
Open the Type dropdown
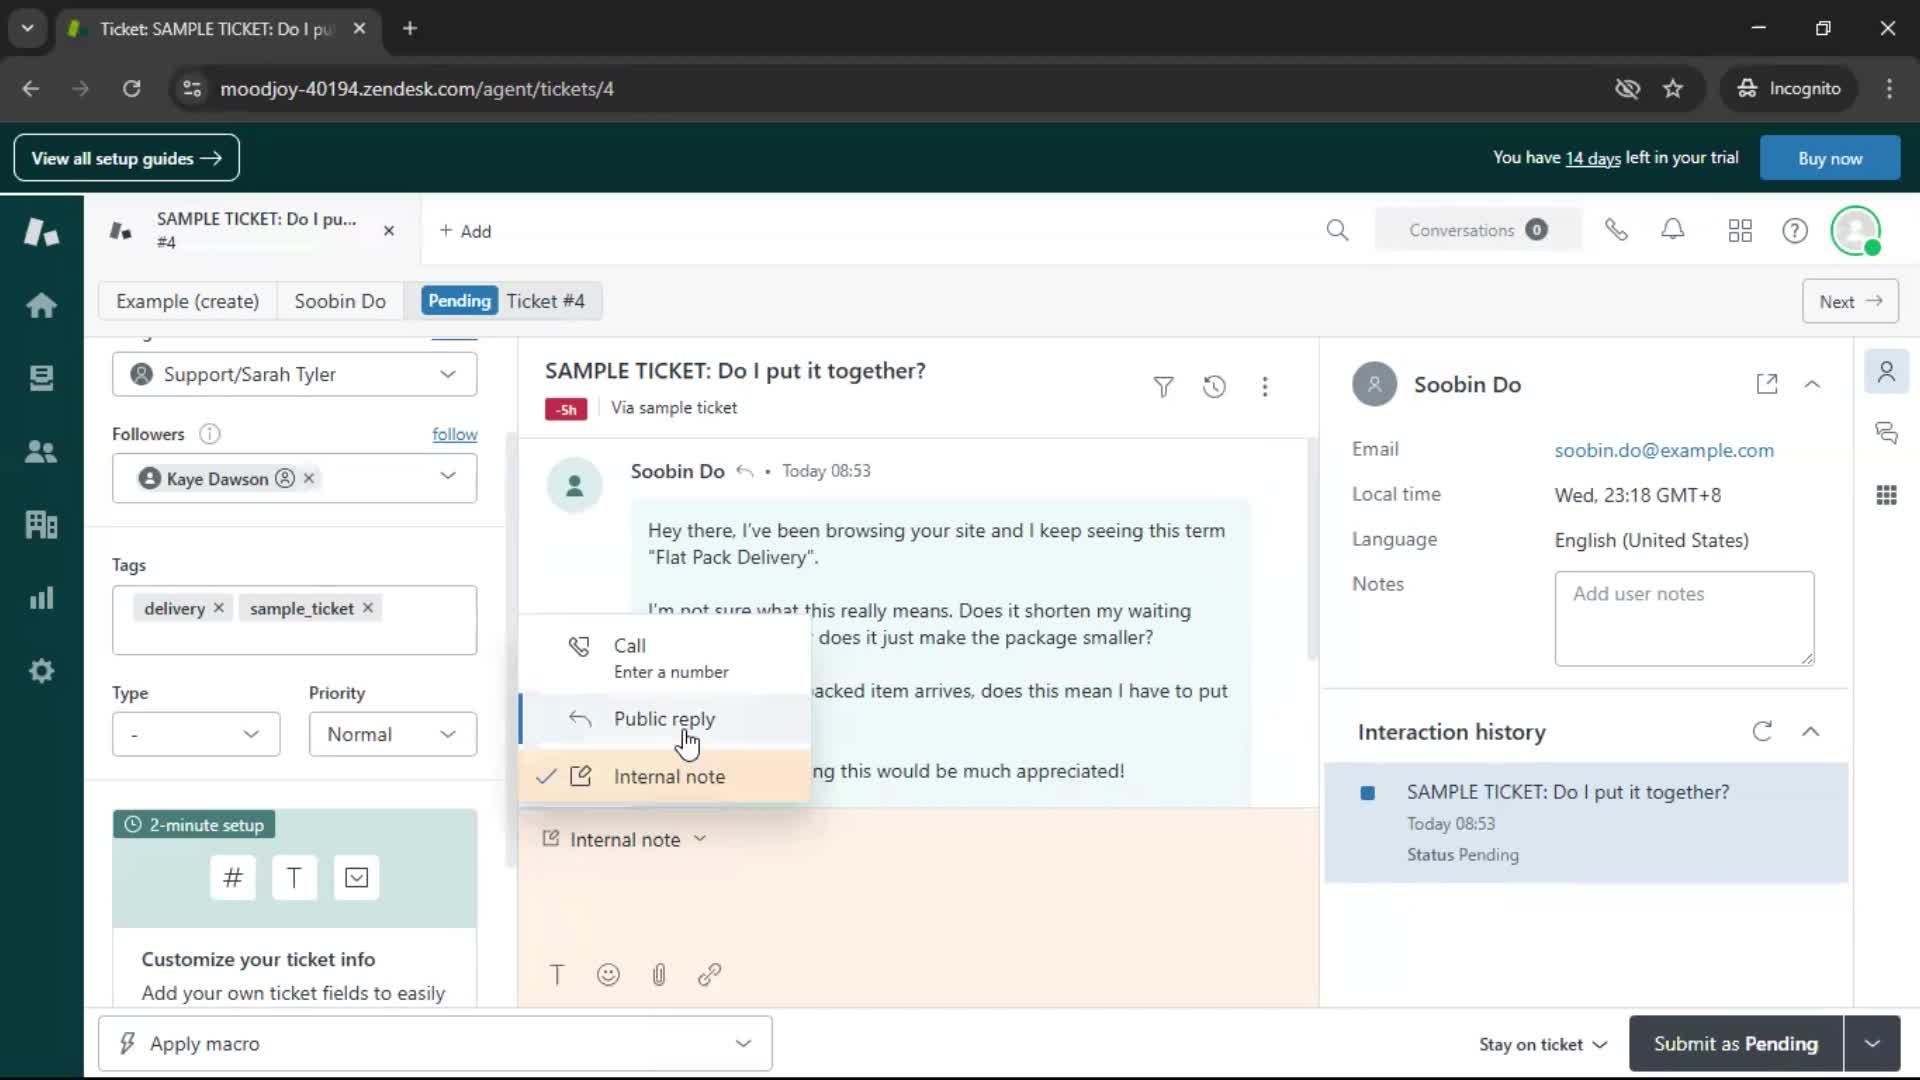pos(196,734)
